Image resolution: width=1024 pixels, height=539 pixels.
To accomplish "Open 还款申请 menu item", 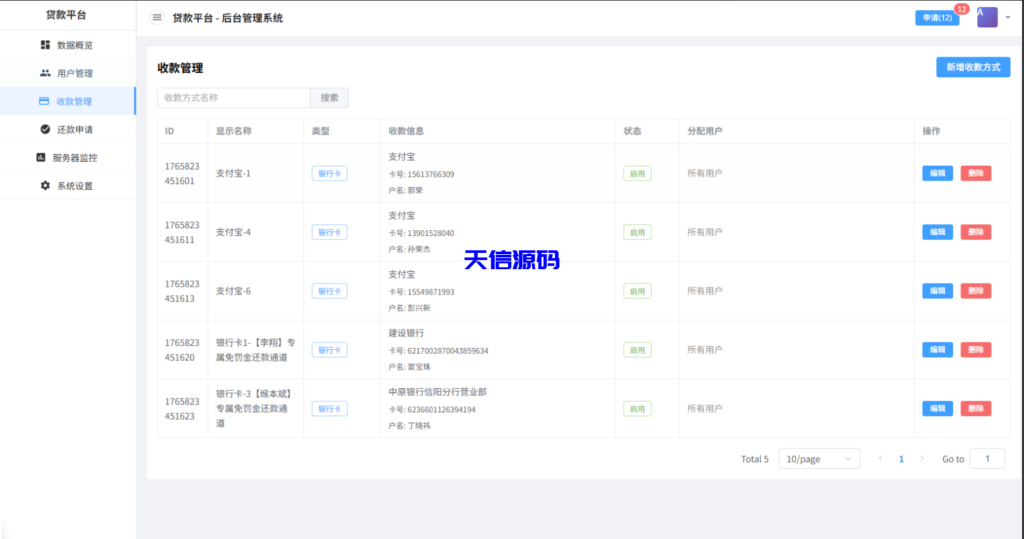I will 68,129.
